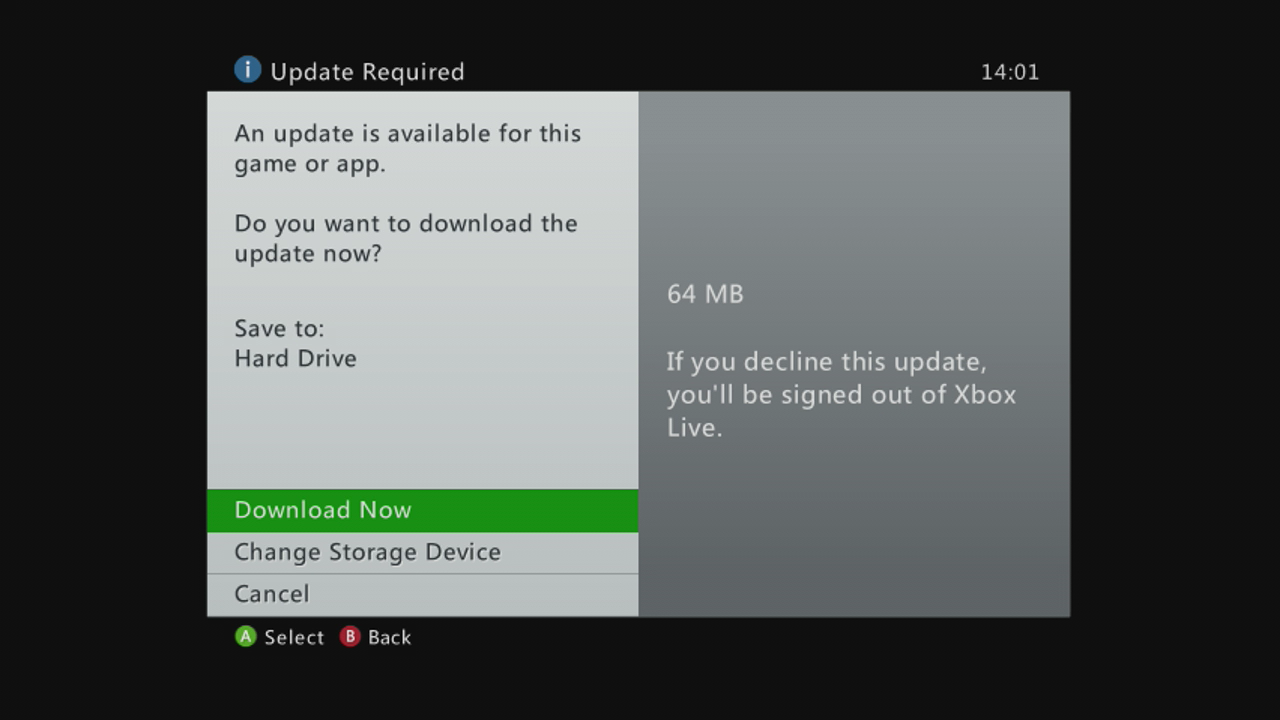Screen dimensions: 1280x720
Task: Click the red B button icon
Action: 349,637
